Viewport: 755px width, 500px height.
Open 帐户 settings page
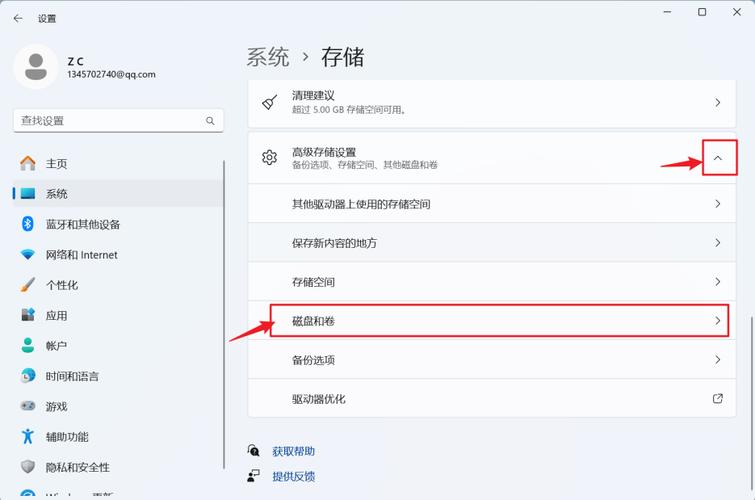click(x=118, y=345)
